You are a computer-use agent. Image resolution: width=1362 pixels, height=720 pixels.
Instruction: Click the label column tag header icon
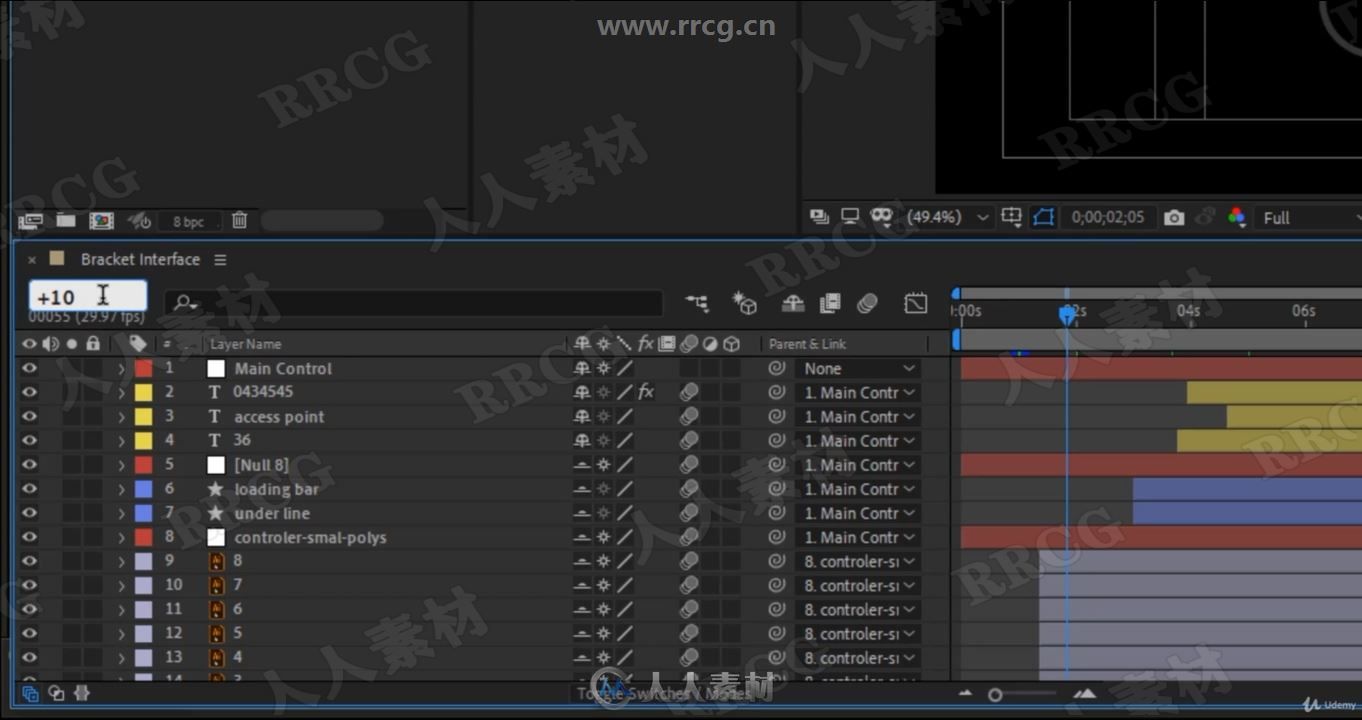138,344
